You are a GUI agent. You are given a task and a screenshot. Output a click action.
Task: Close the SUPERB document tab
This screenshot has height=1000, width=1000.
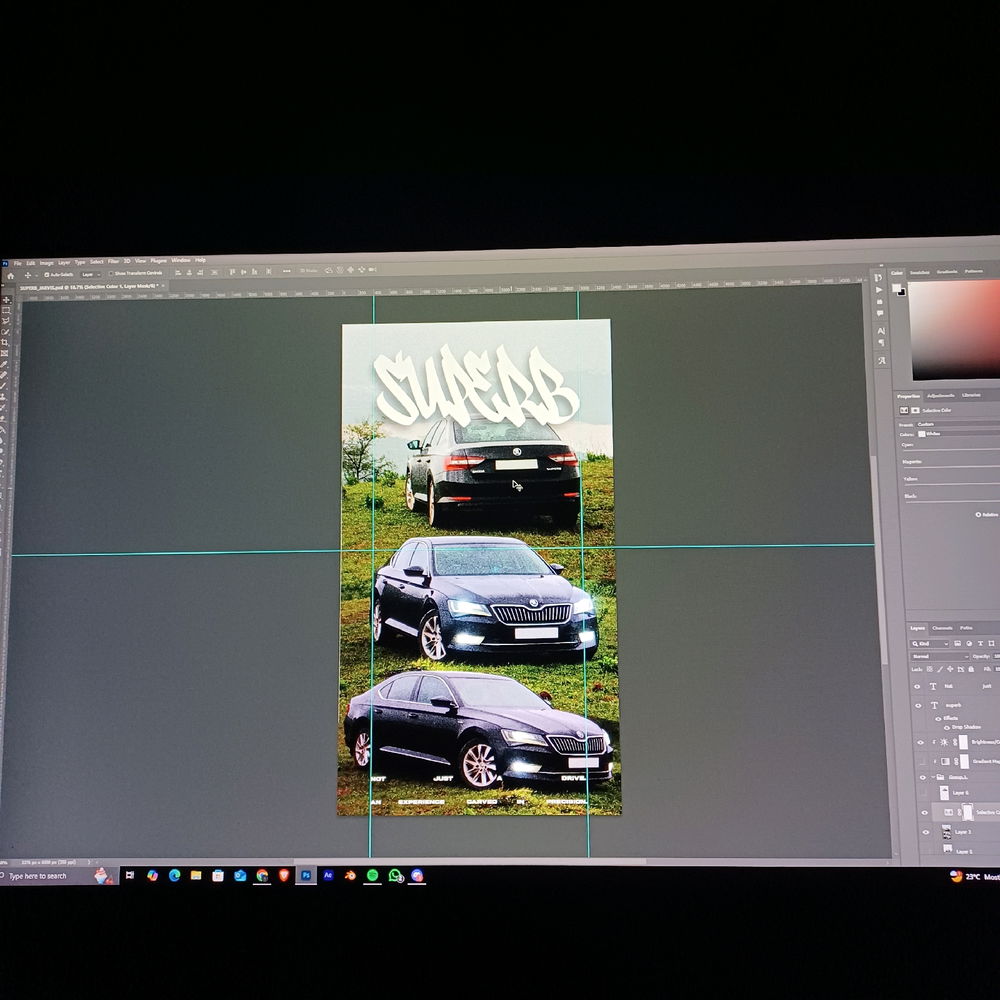pos(163,286)
